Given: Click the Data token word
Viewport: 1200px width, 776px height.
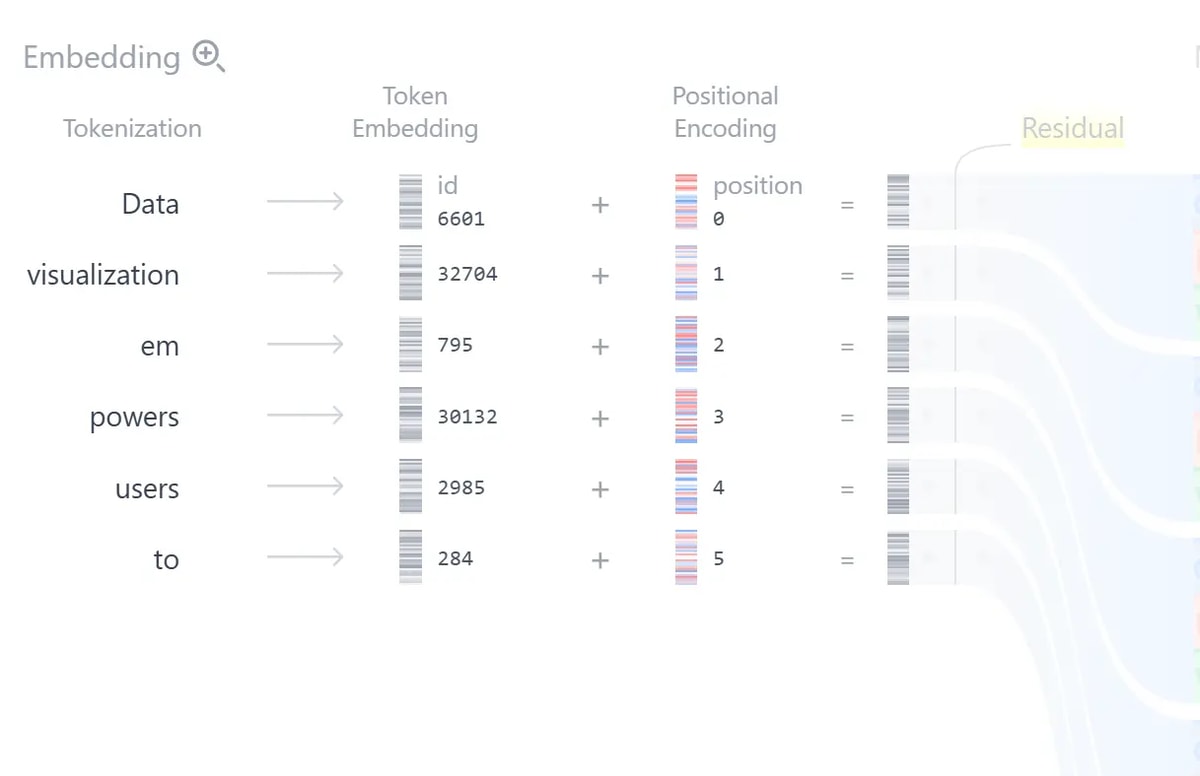Looking at the screenshot, I should pos(150,204).
